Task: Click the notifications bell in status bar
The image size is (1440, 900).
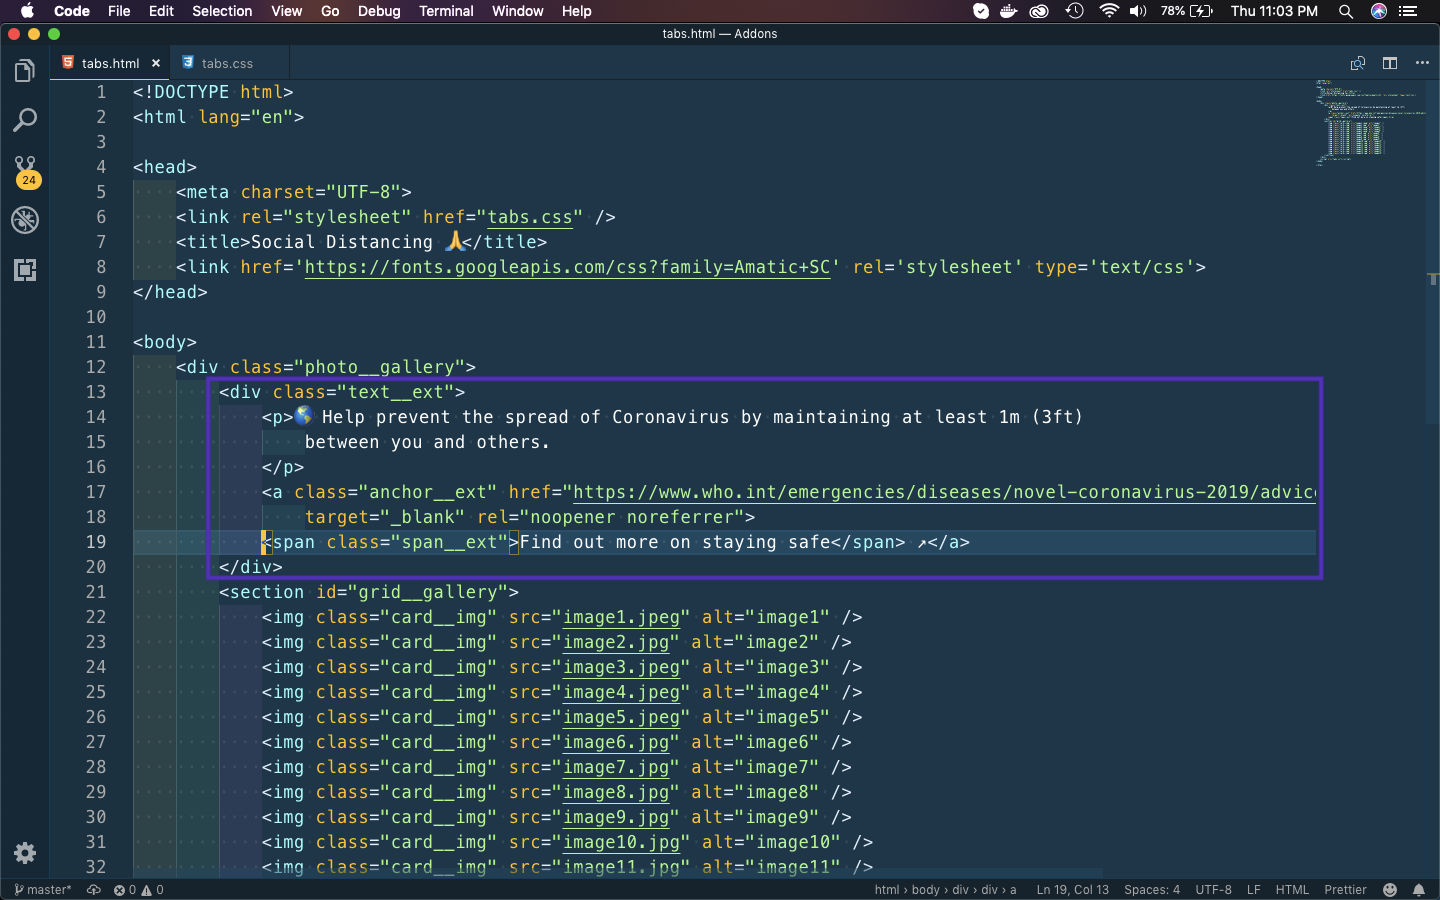Action: (x=1419, y=890)
